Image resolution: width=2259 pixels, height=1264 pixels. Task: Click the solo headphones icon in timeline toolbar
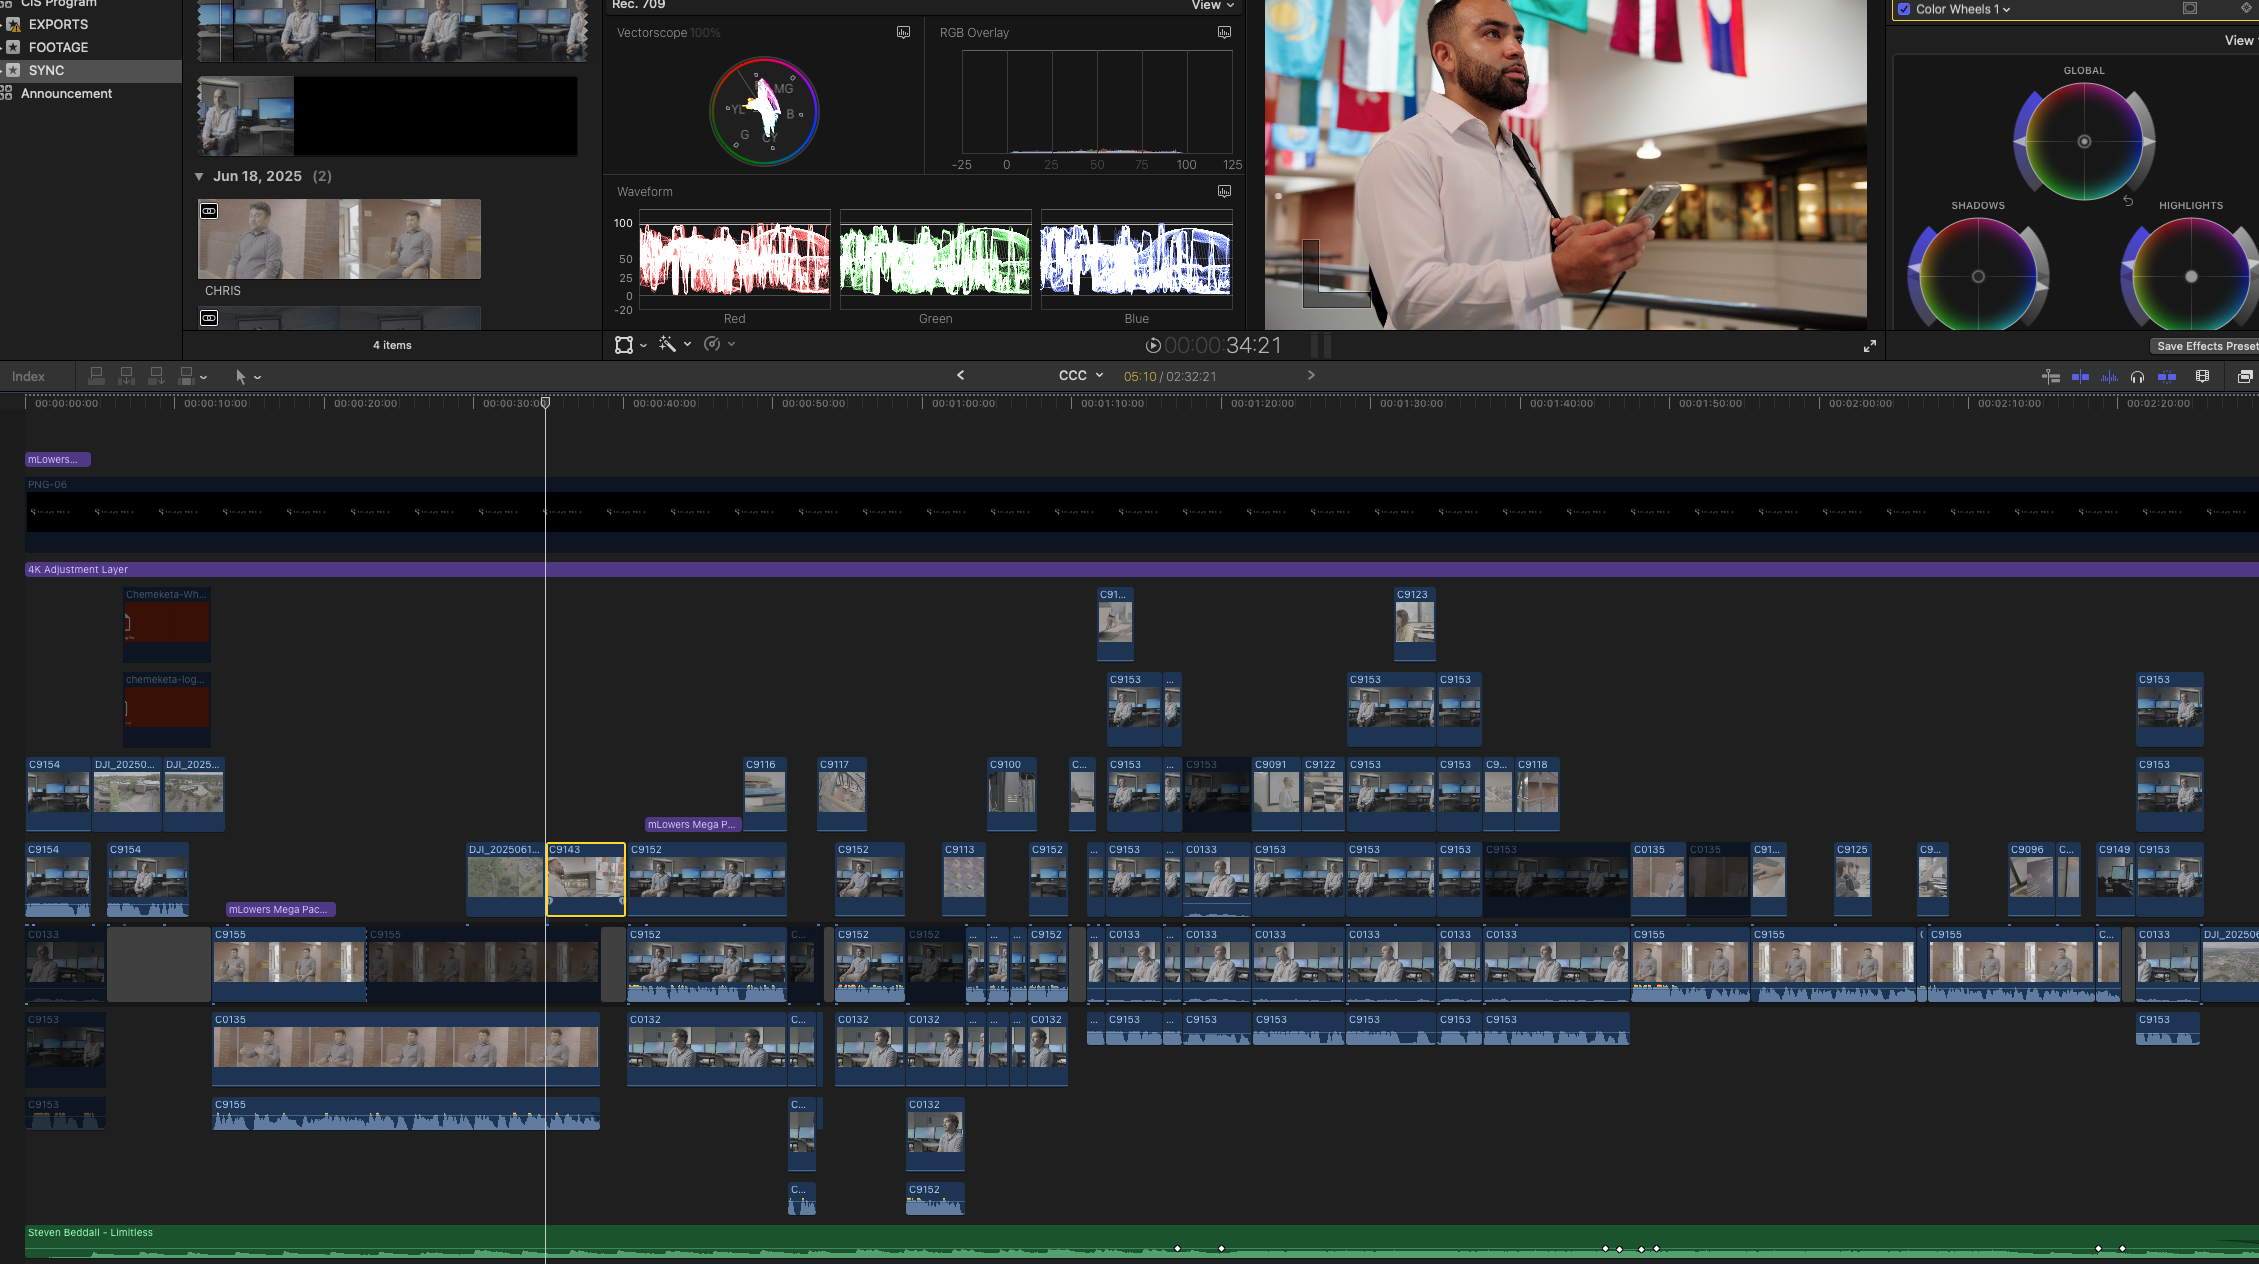click(2137, 377)
